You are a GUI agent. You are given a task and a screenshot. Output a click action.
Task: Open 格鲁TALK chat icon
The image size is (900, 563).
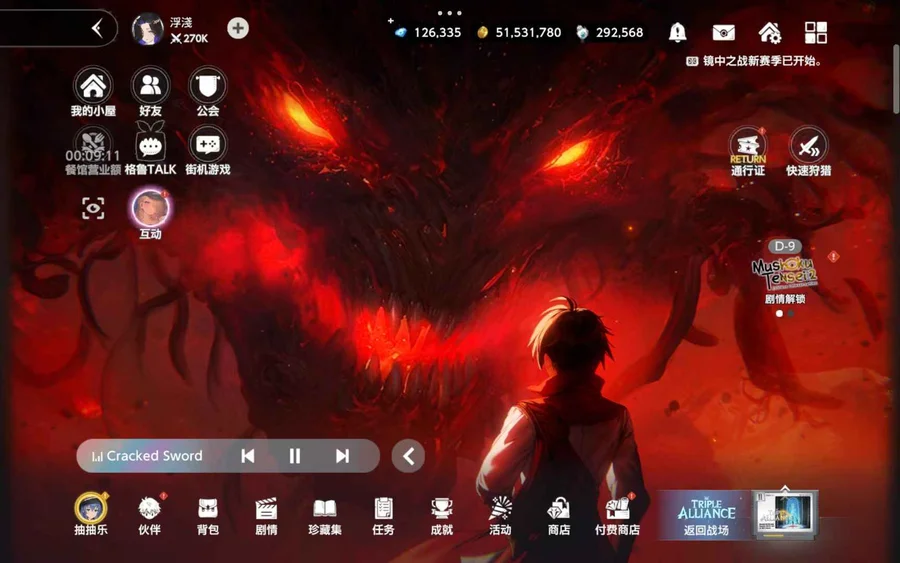(151, 147)
